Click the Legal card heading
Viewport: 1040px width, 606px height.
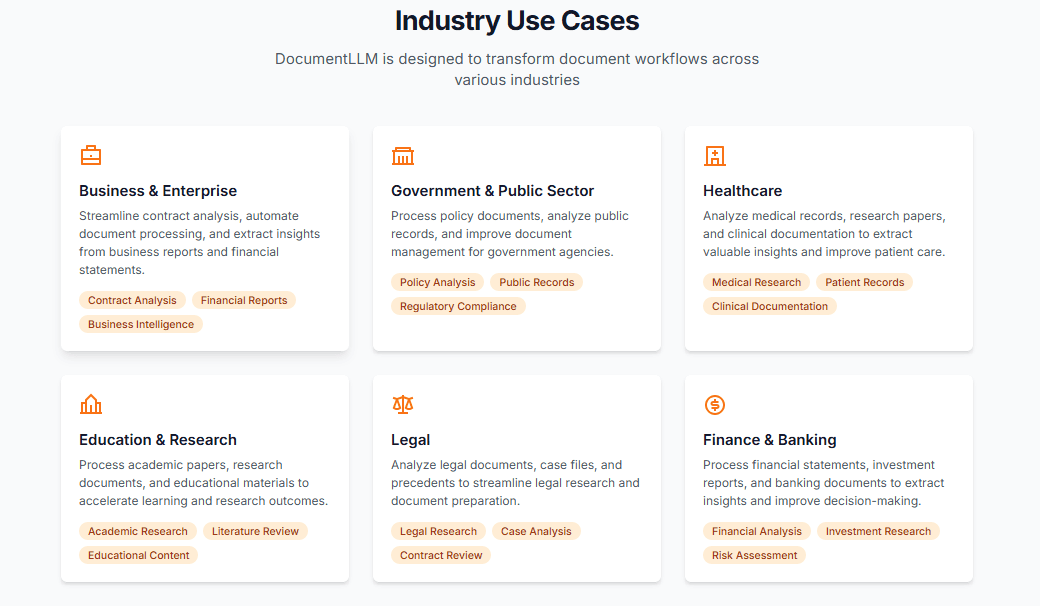411,440
